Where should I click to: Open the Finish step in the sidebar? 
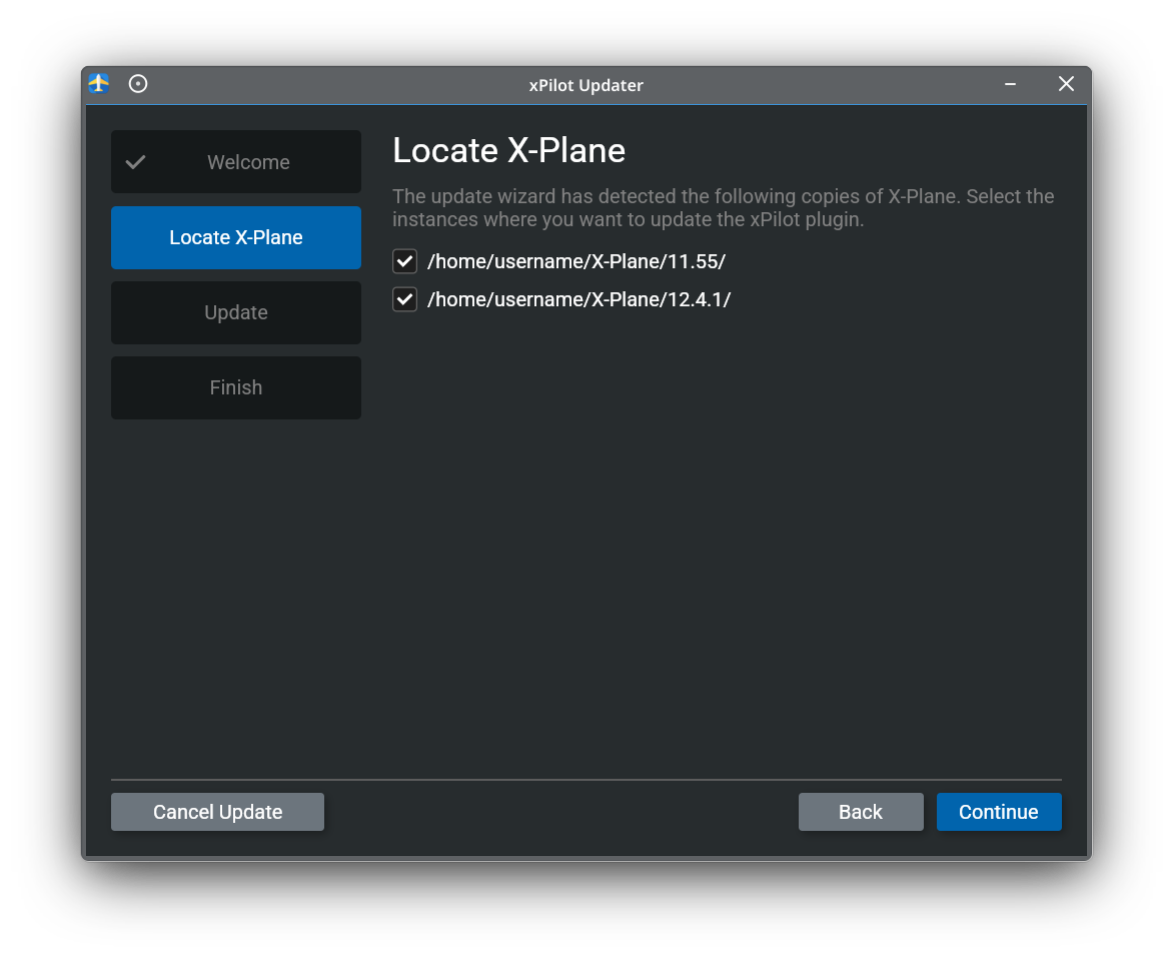[236, 387]
